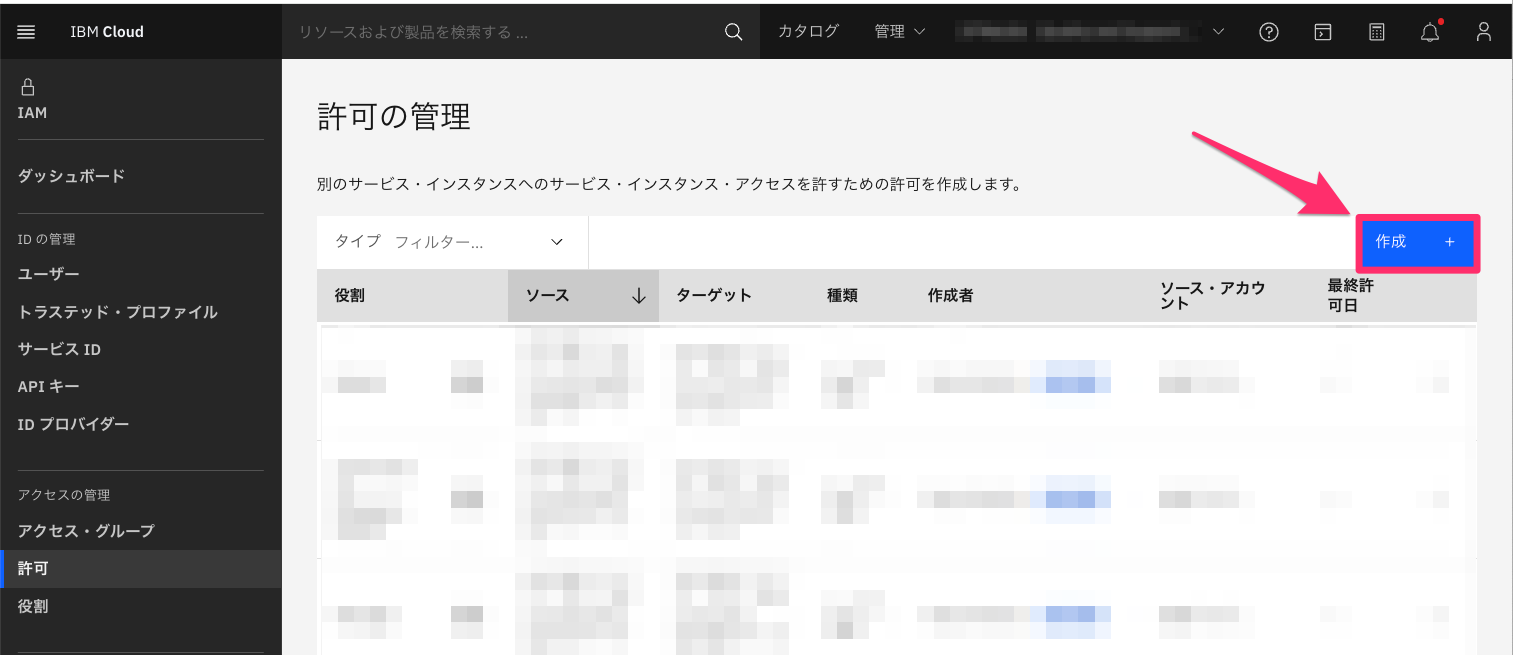View notifications via the bell icon
Screen dimensions: 1513x655
coord(1429,31)
